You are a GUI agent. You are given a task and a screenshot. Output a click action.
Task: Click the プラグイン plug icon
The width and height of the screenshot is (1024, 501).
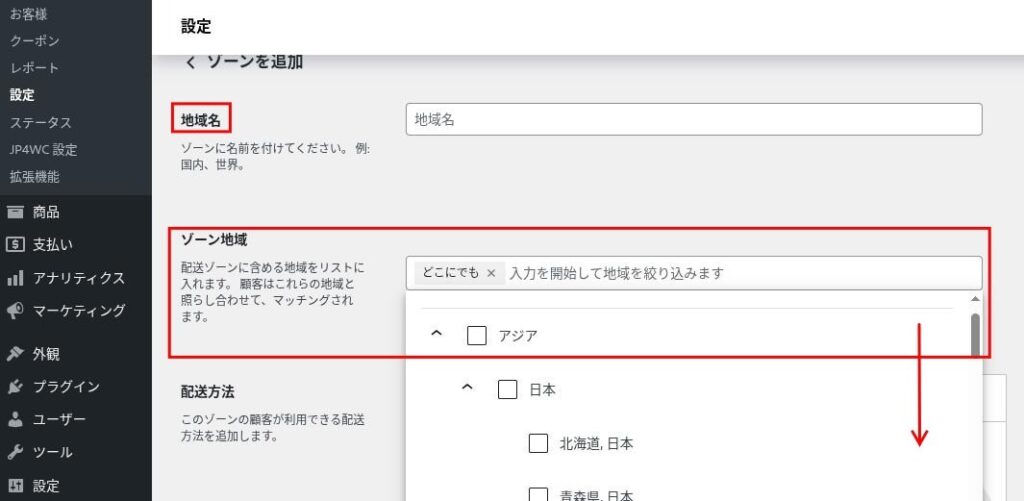[15, 386]
